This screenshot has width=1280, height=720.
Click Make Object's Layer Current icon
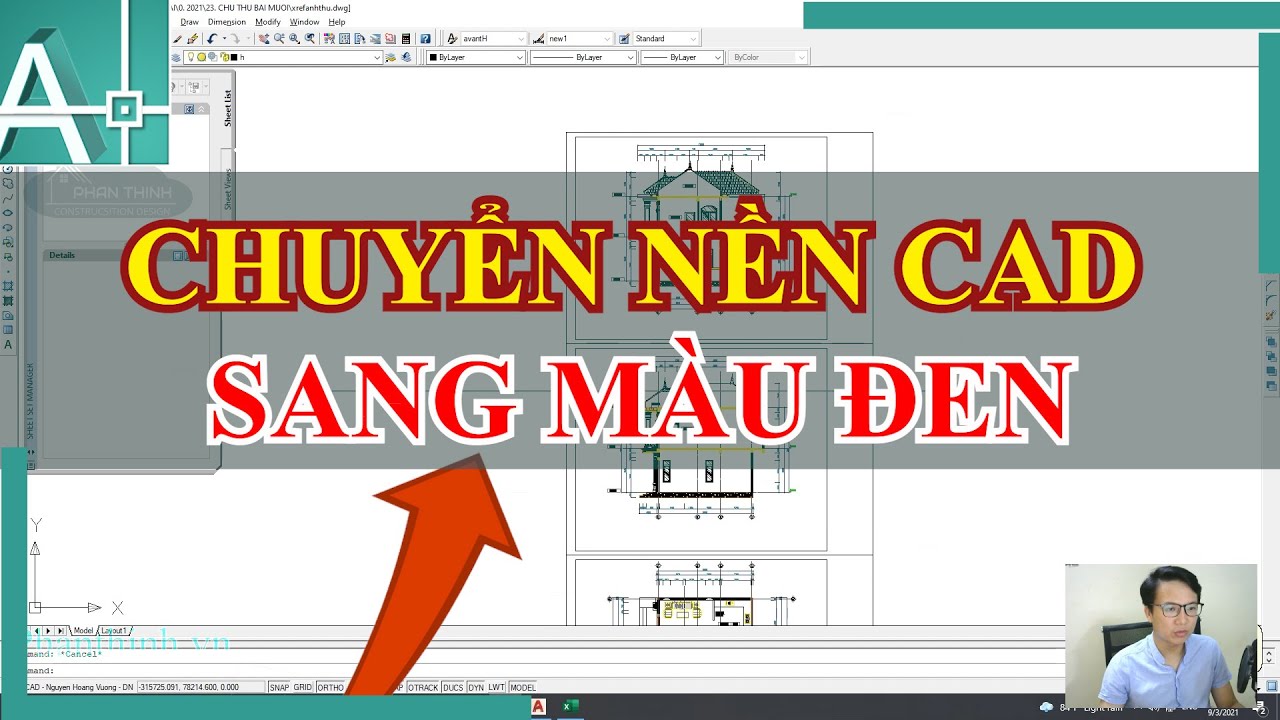pos(391,57)
